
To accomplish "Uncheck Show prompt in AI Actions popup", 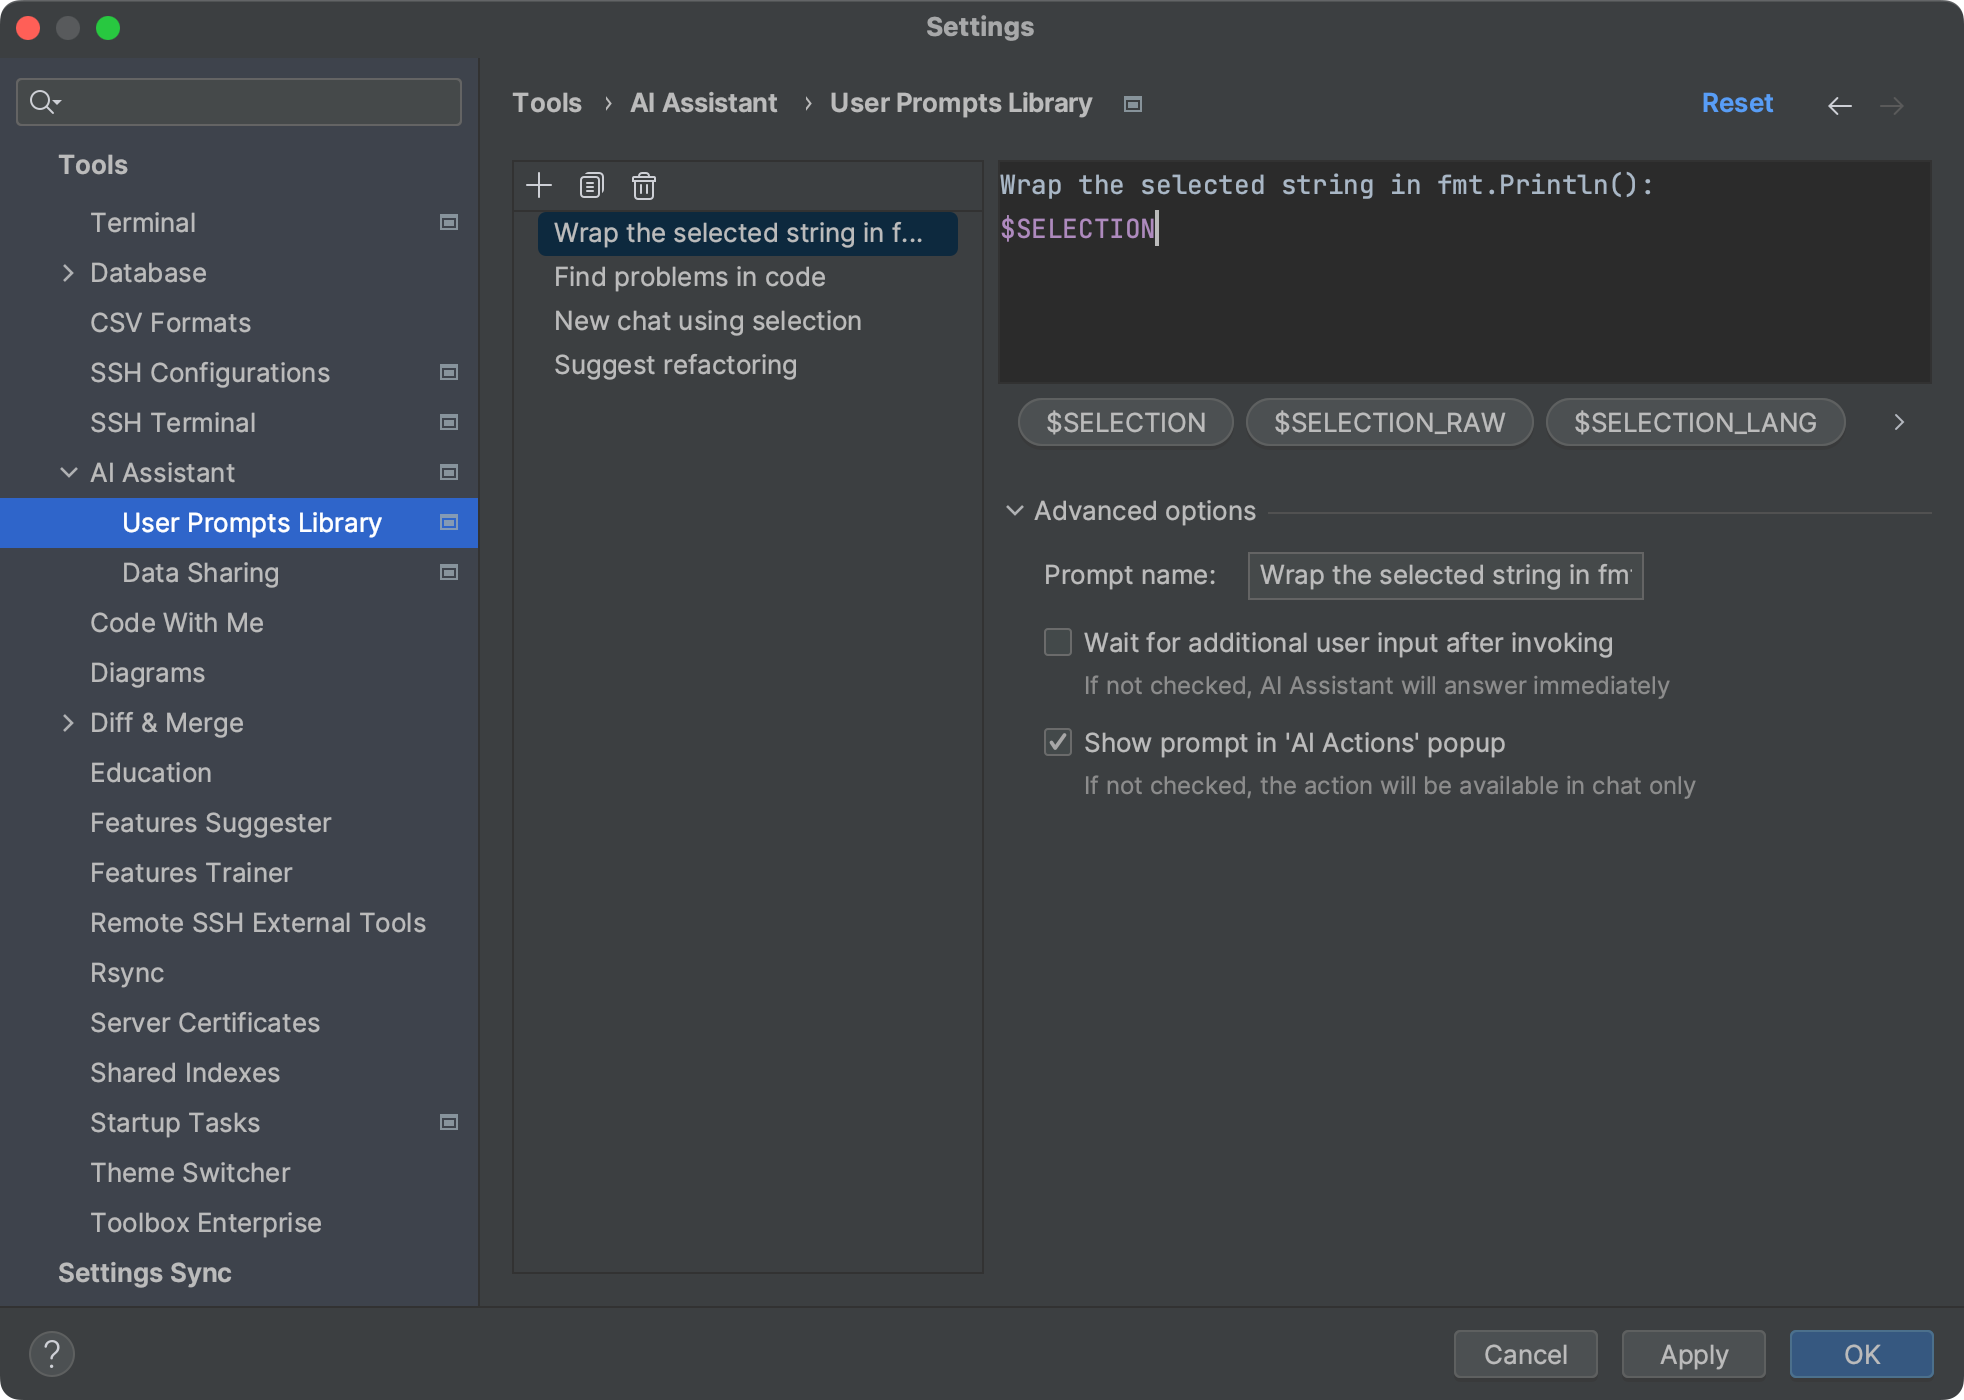I will point(1057,742).
